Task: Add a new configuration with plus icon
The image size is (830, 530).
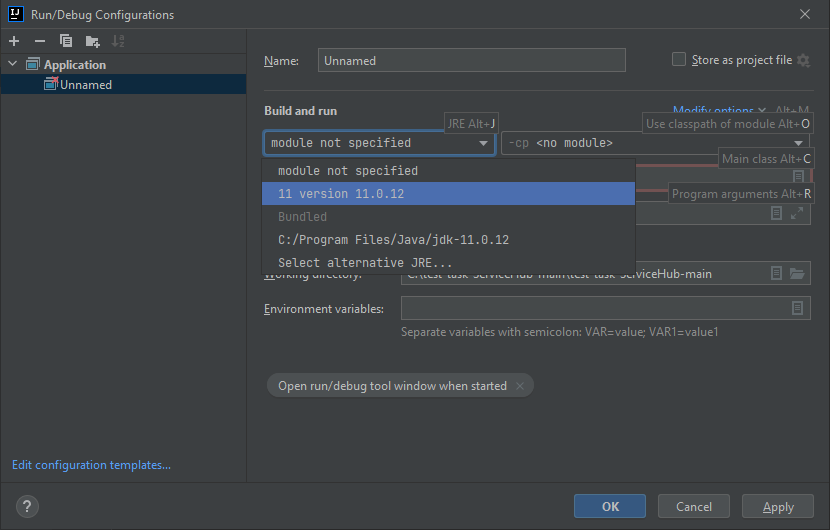Action: pos(14,41)
